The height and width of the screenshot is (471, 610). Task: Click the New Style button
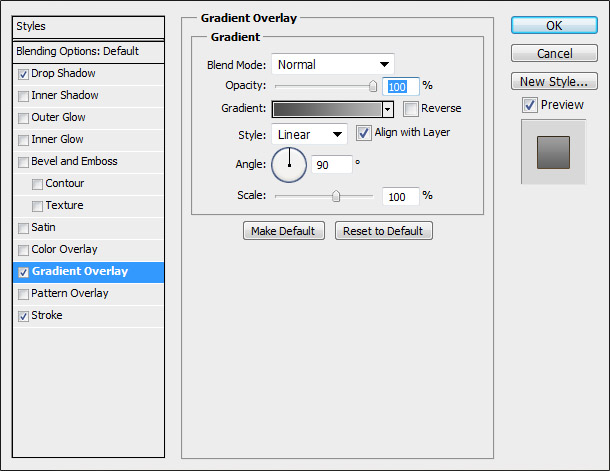click(554, 81)
